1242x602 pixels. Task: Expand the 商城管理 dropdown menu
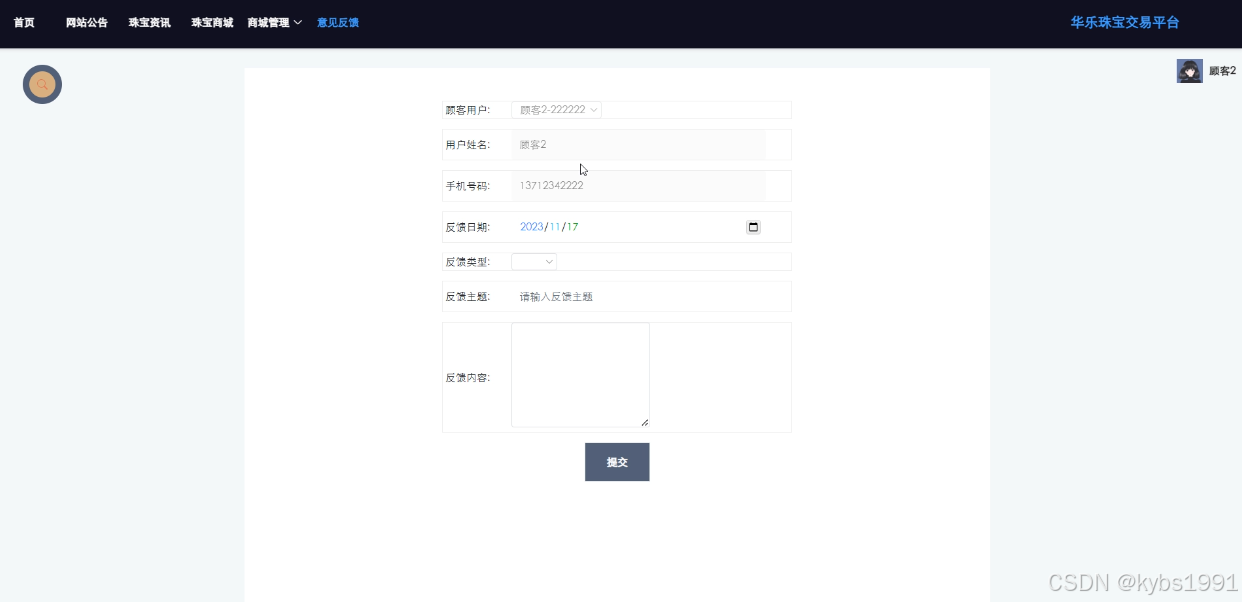click(275, 23)
